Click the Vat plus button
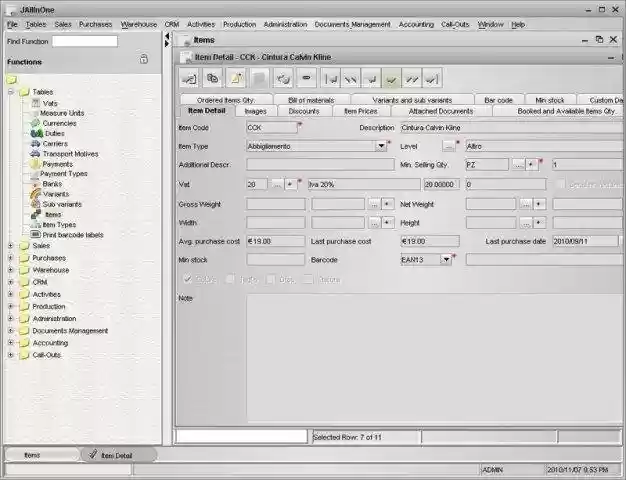This screenshot has width=626, height=480. 290,184
